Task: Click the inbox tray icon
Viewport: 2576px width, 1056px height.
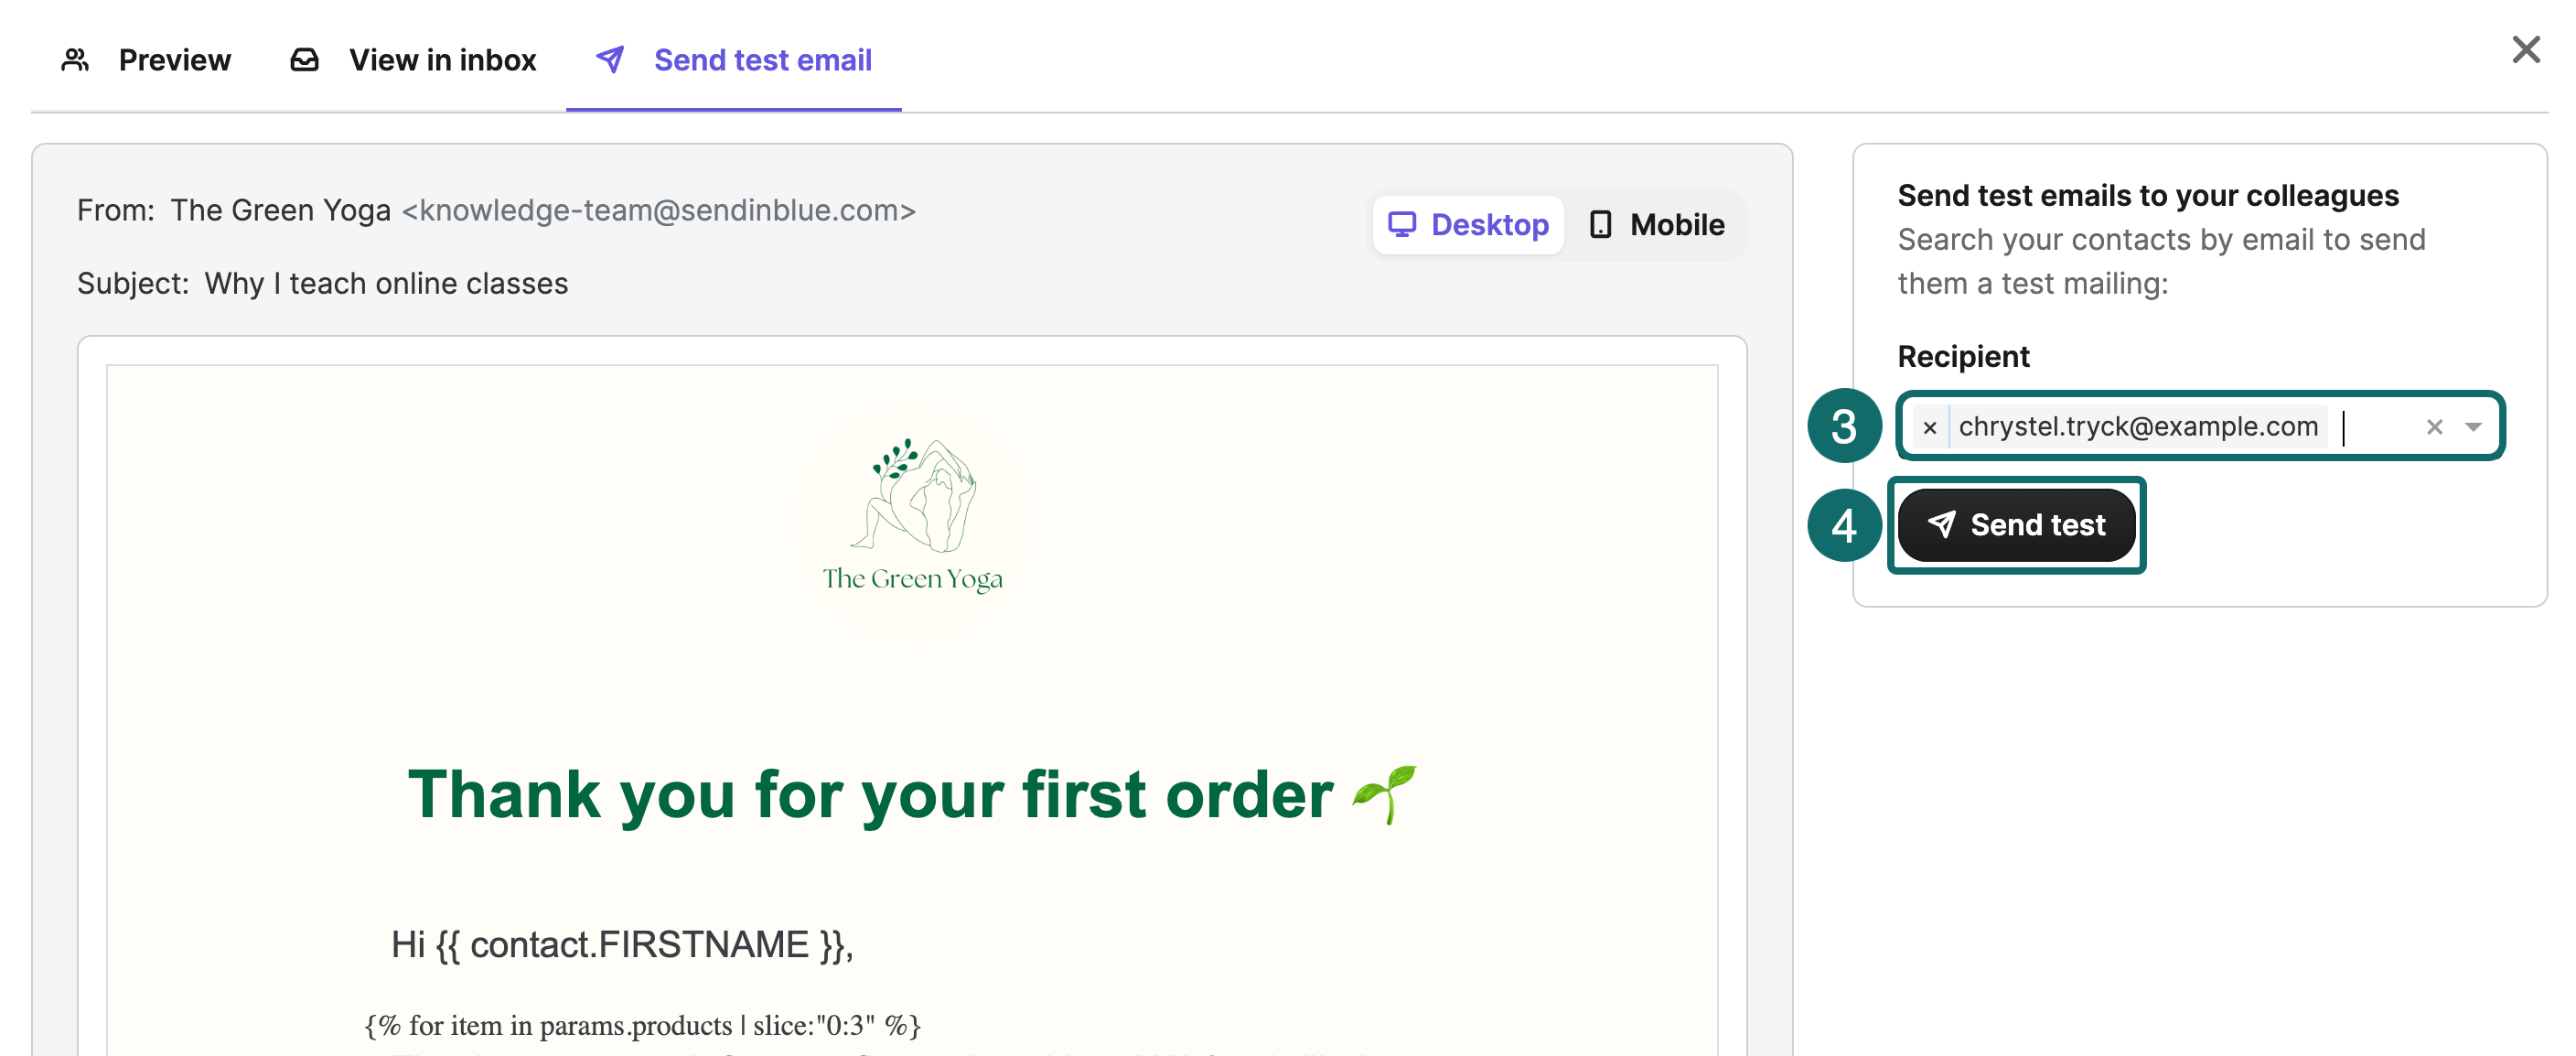Action: coord(304,60)
